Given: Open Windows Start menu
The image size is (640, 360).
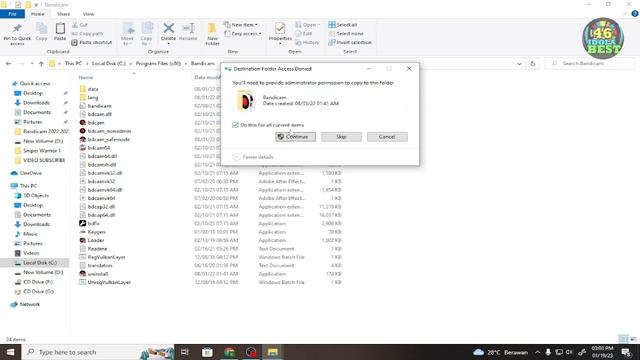Looking at the screenshot, I should [x=10, y=352].
